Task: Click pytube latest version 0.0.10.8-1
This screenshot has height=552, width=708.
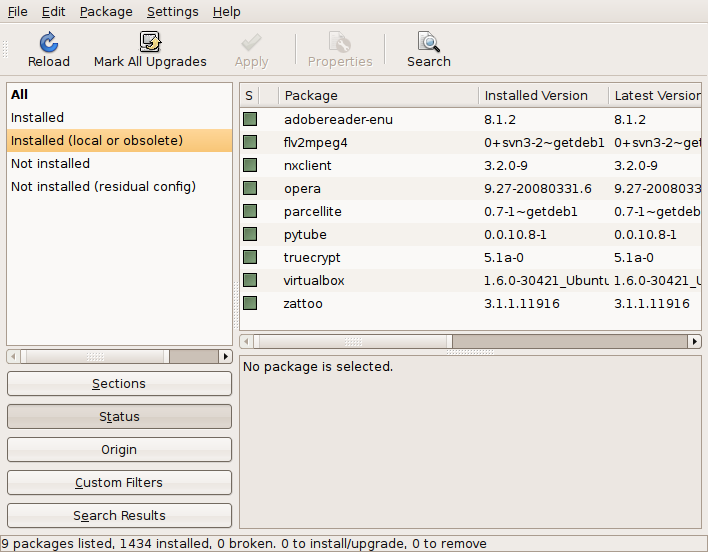Action: click(645, 235)
